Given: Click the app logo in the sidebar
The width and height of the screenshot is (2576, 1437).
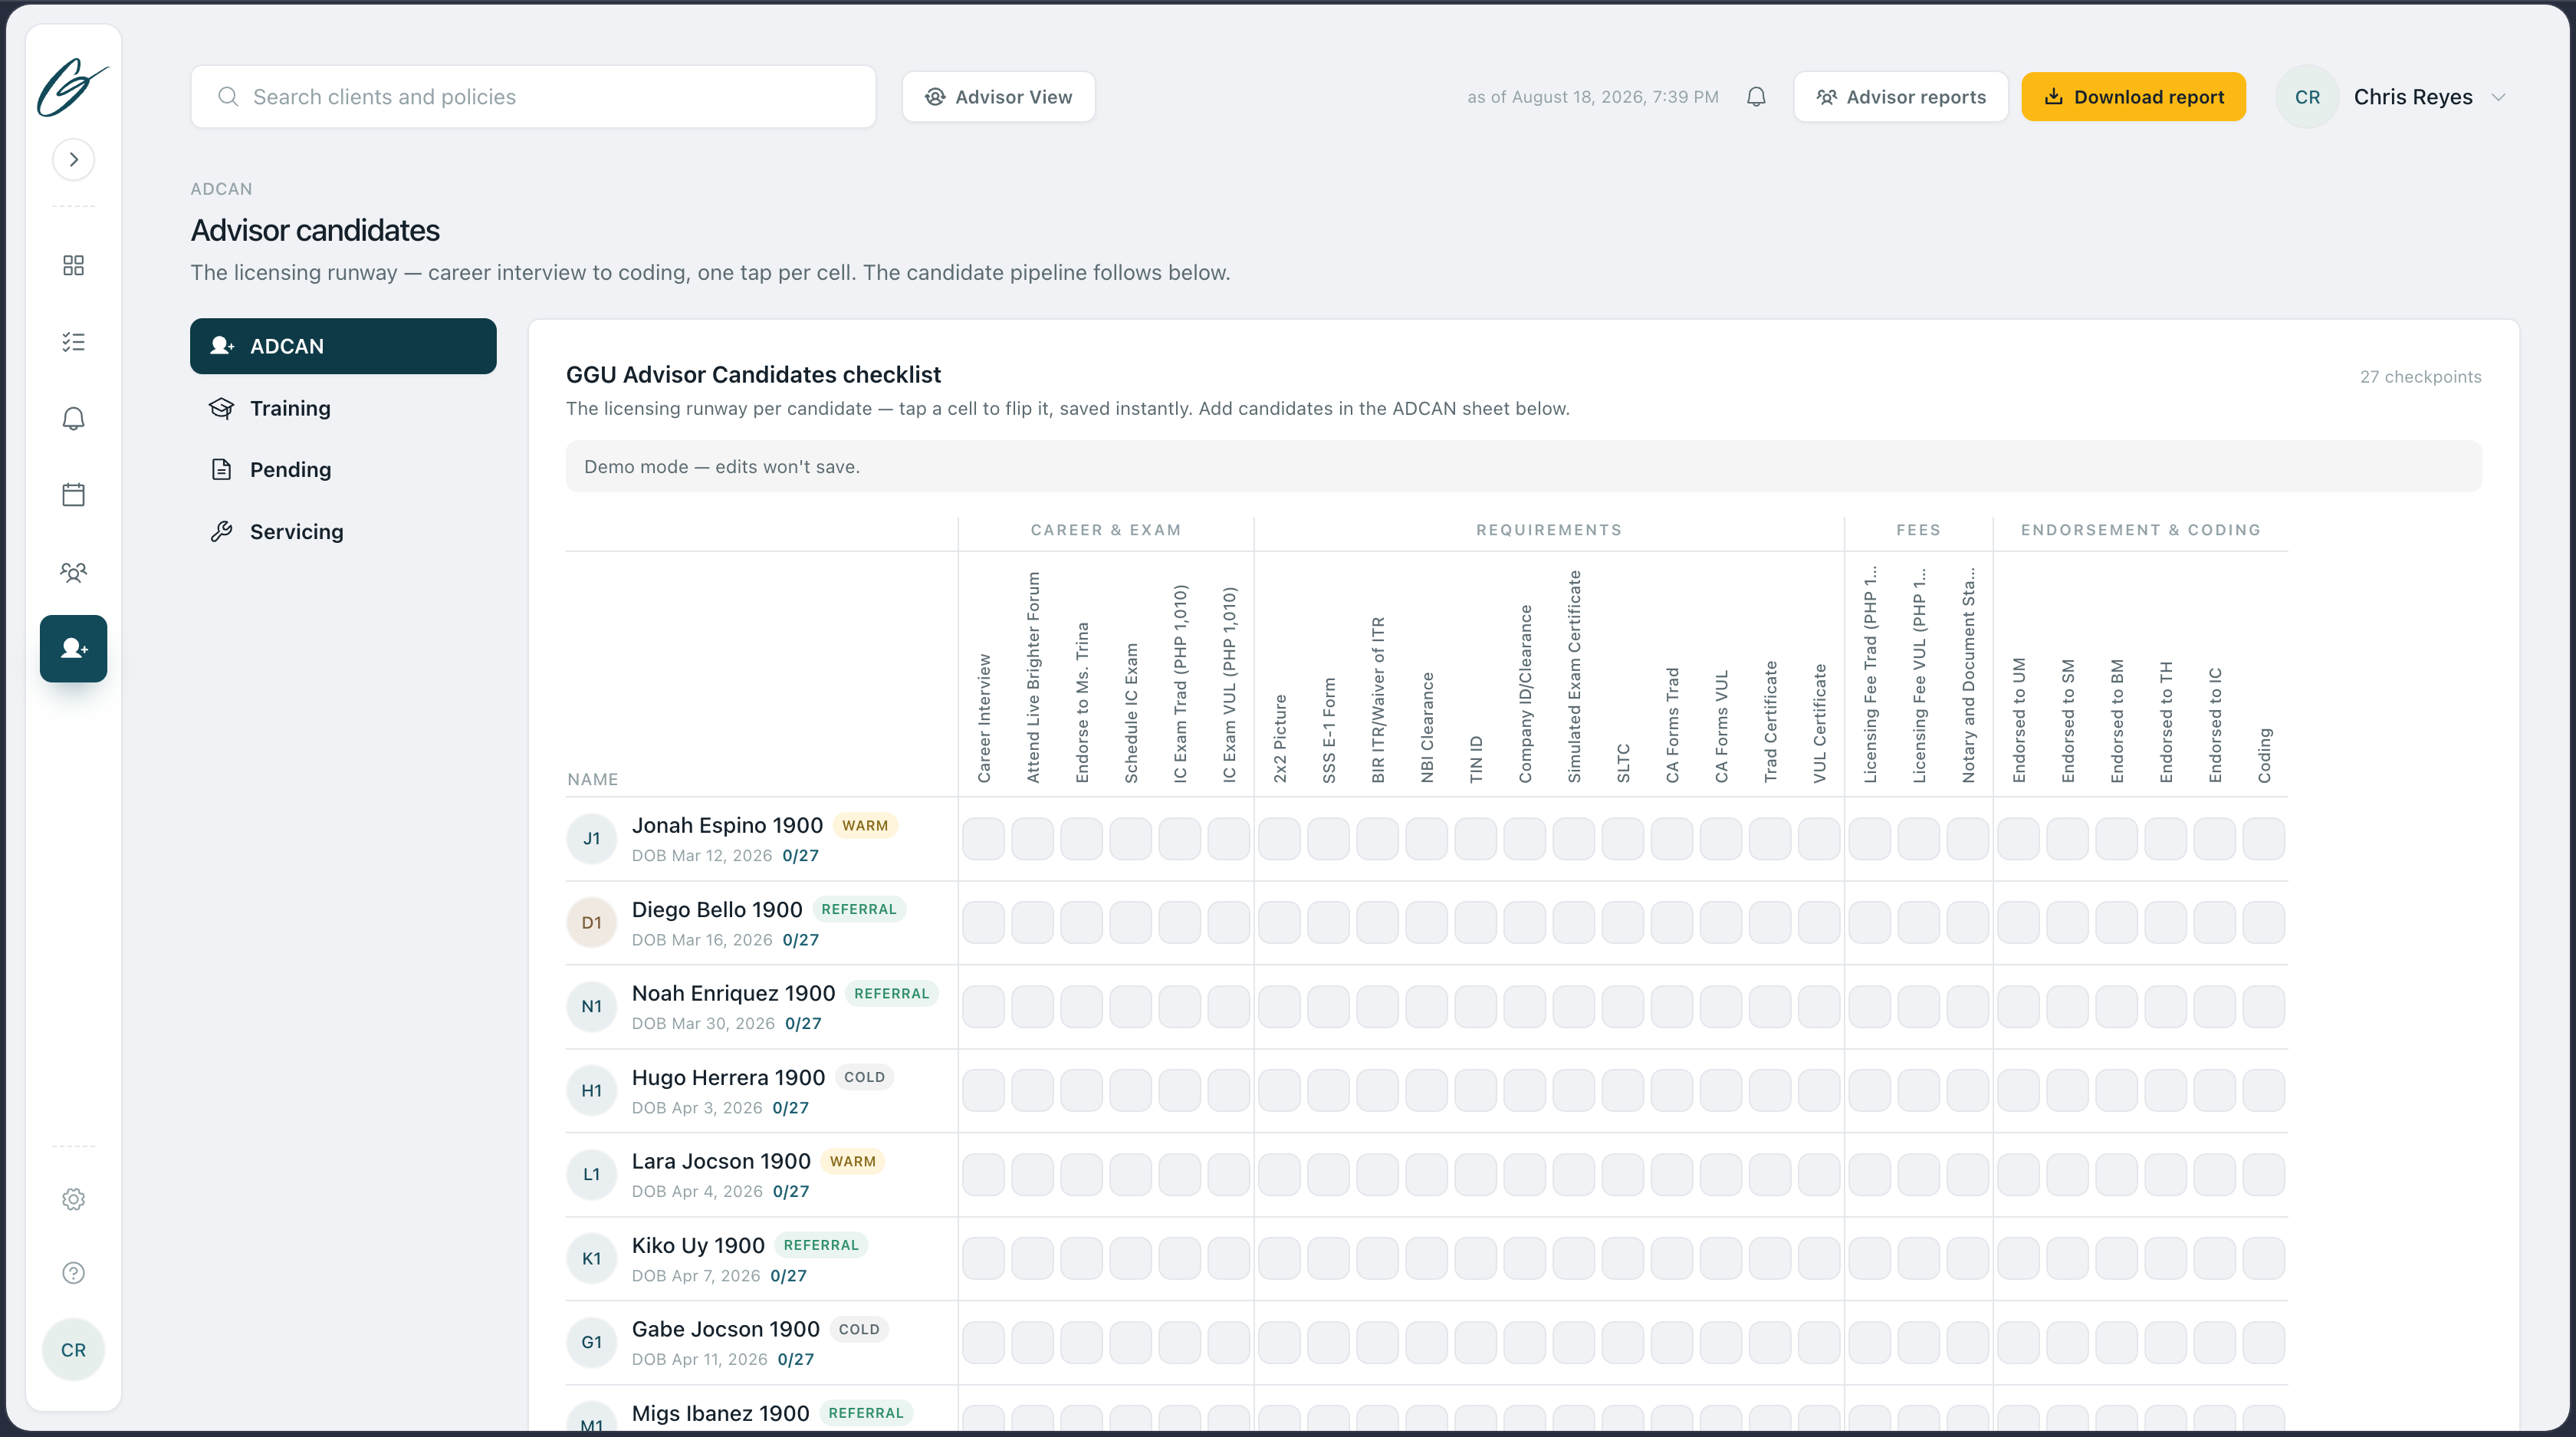Looking at the screenshot, I should (x=73, y=88).
